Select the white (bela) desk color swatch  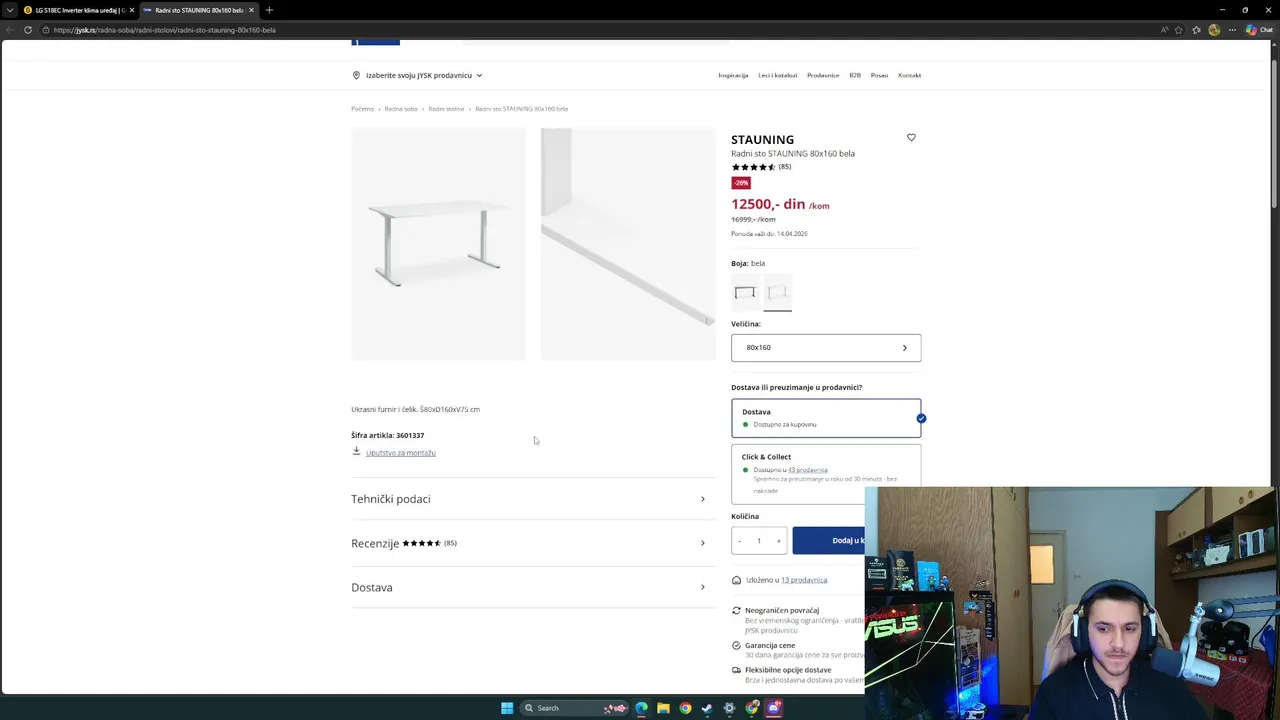point(778,293)
